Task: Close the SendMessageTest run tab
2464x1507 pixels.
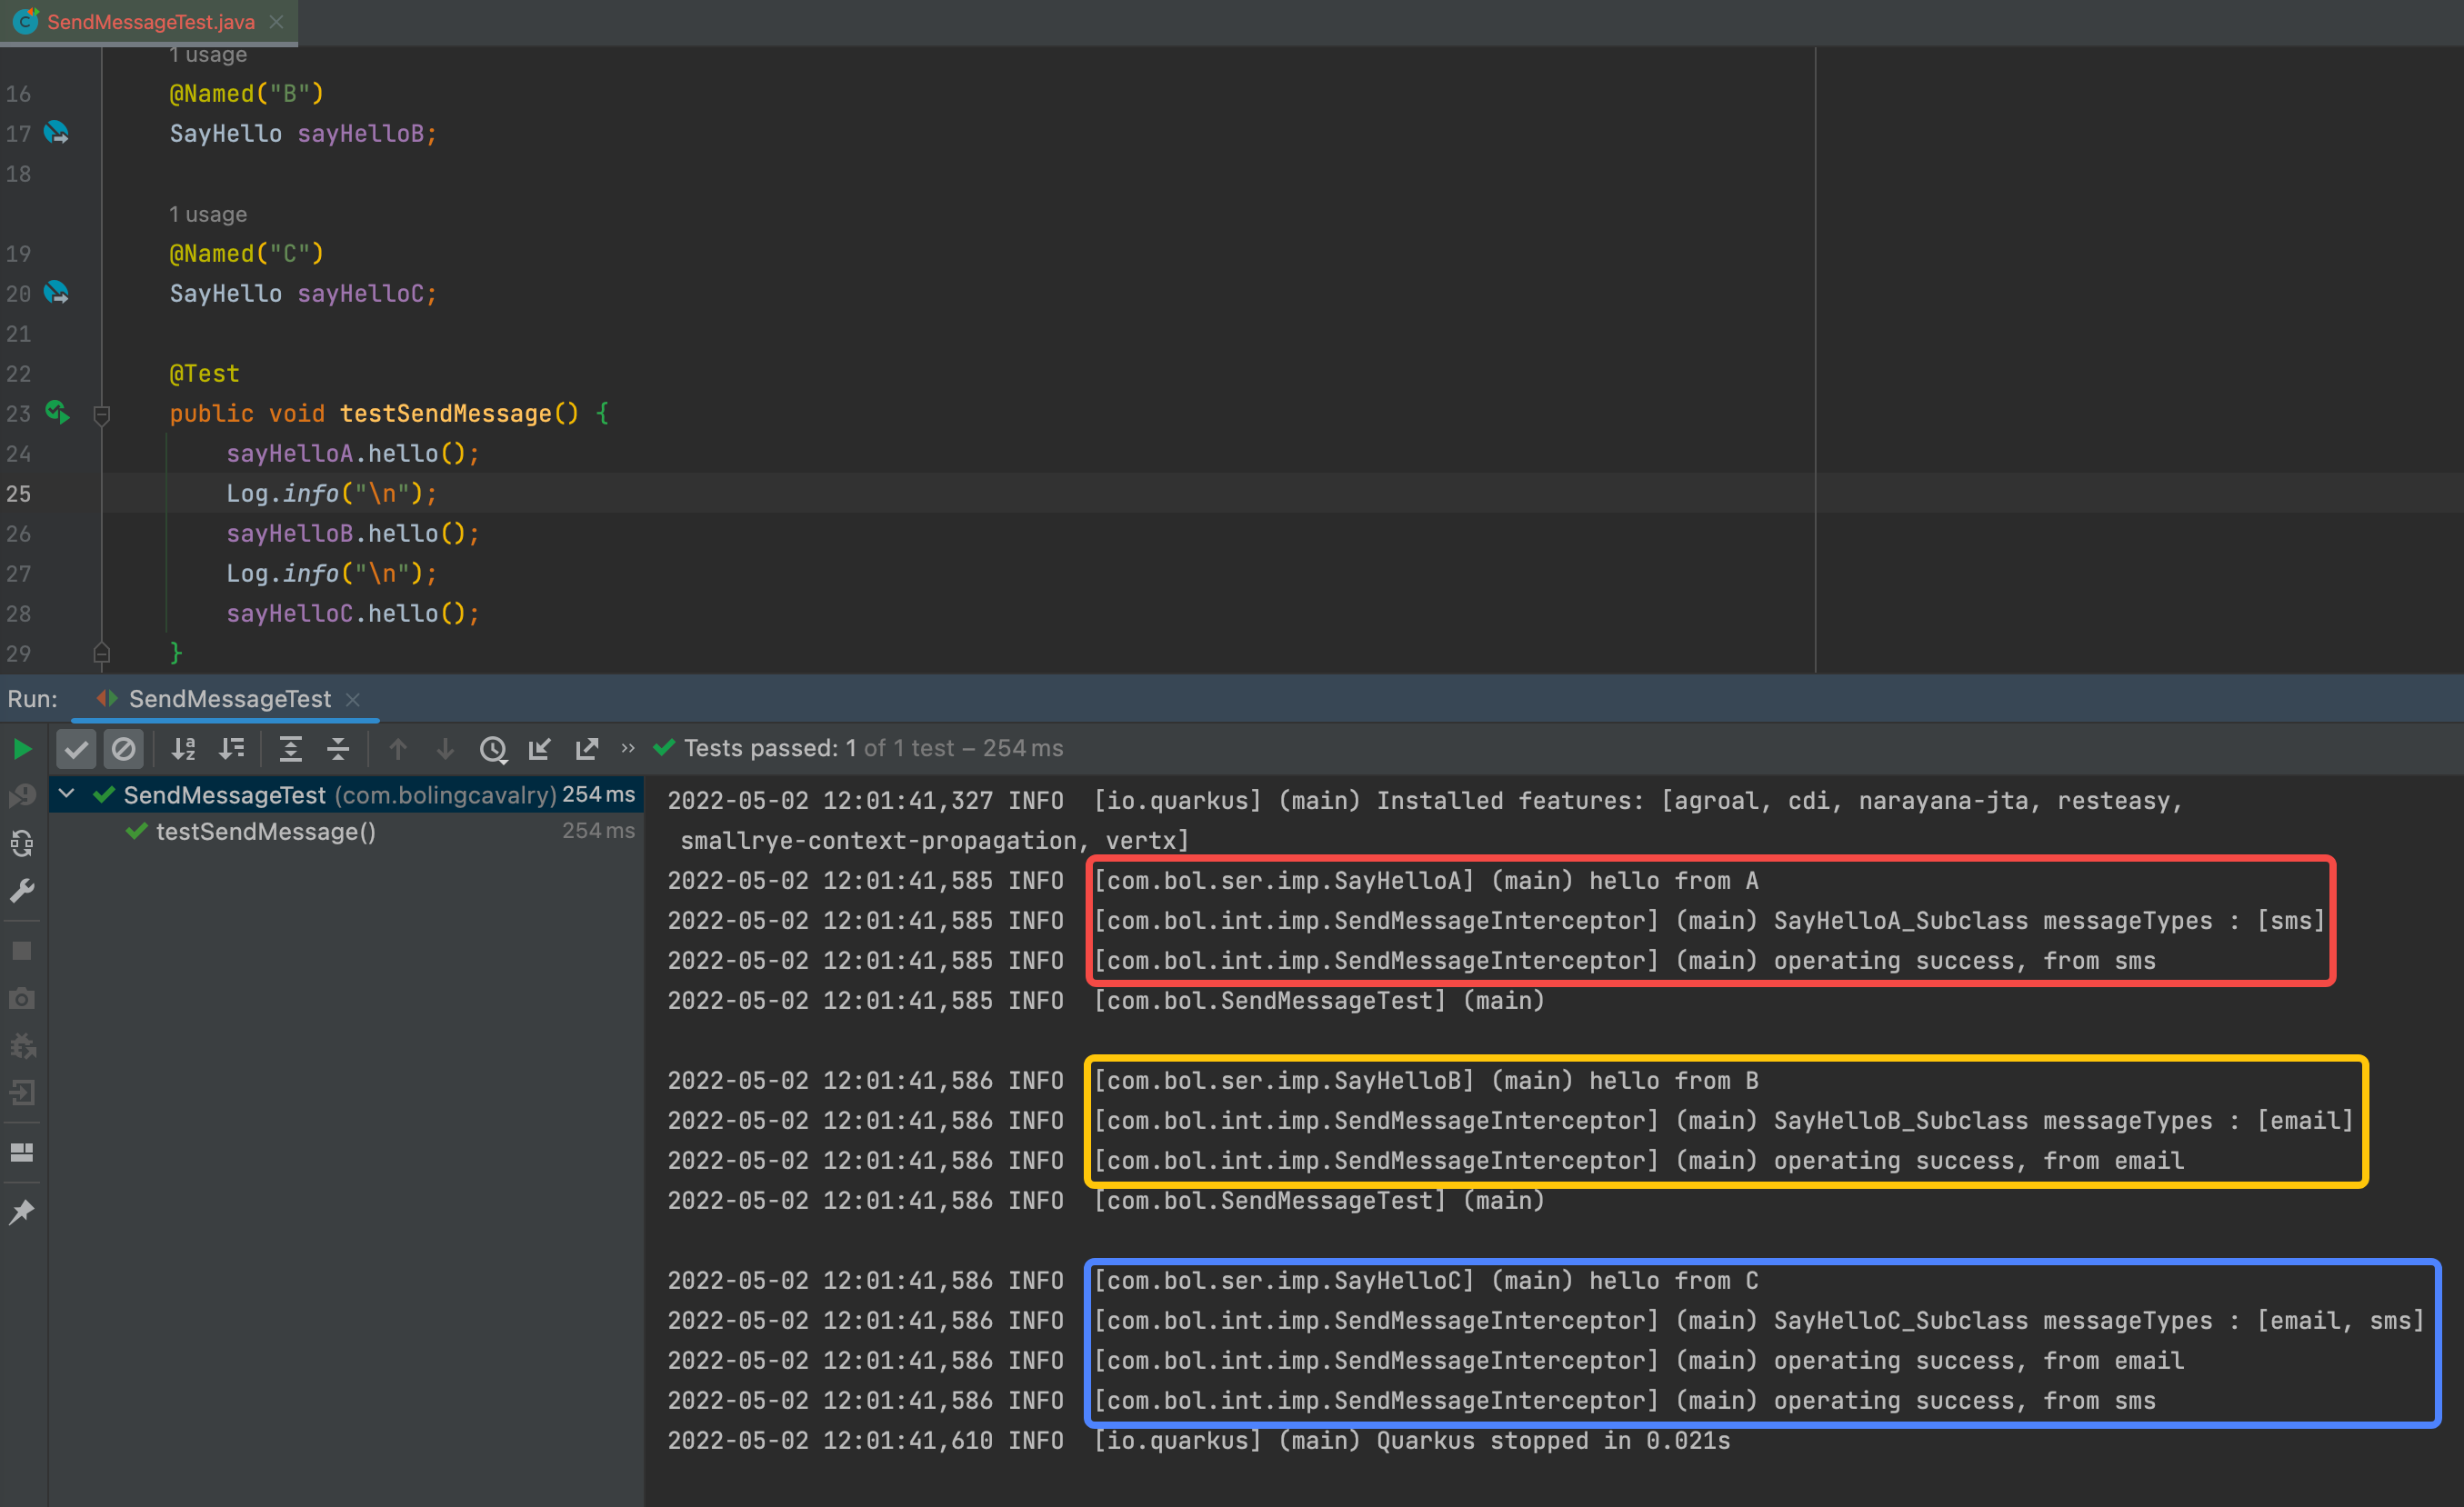Action: [x=353, y=699]
